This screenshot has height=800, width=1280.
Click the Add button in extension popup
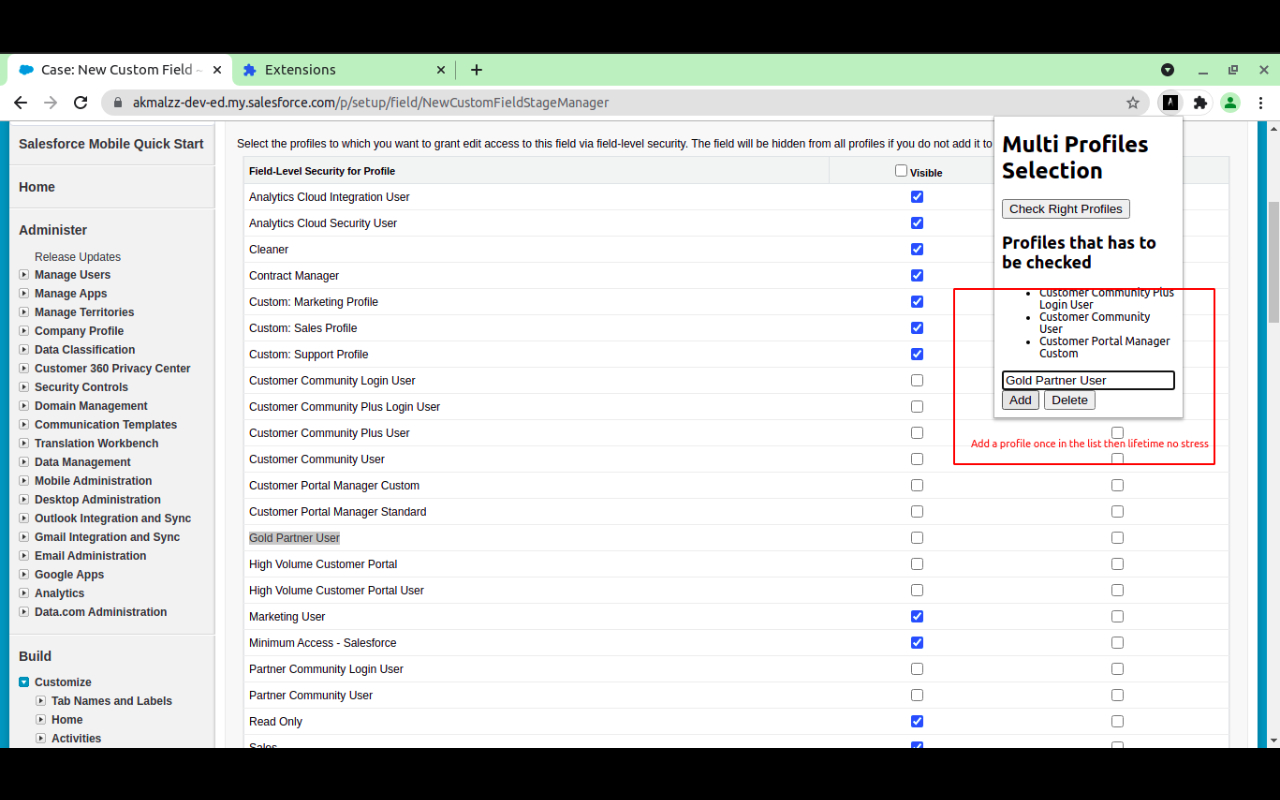click(x=1020, y=400)
